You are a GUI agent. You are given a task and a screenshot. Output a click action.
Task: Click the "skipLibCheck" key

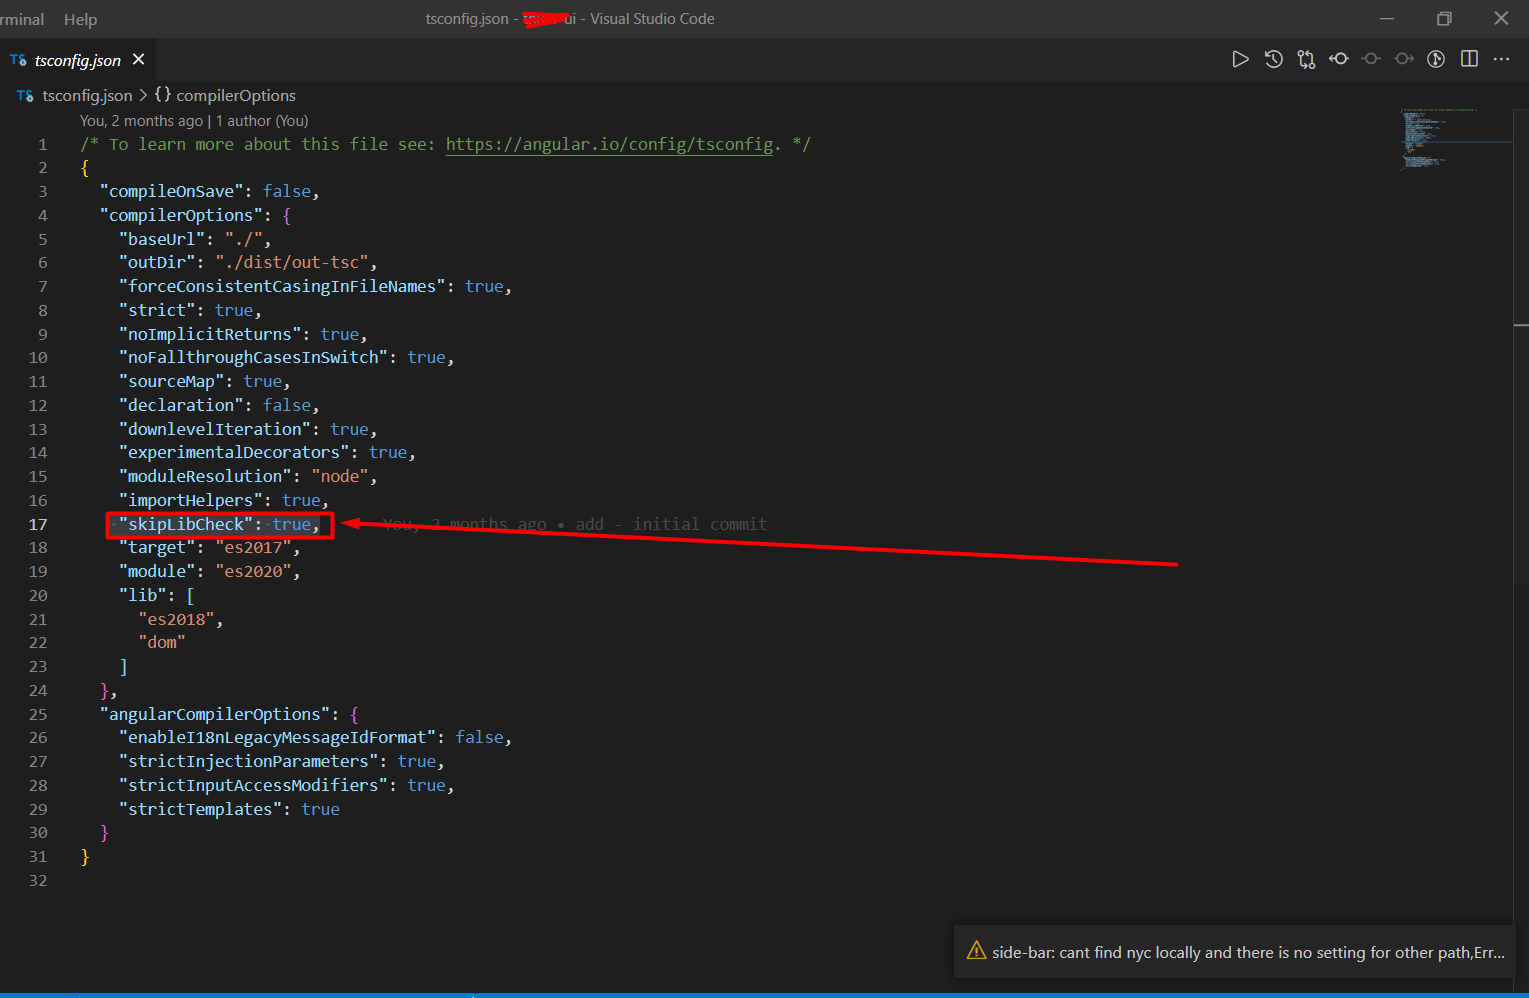185,524
